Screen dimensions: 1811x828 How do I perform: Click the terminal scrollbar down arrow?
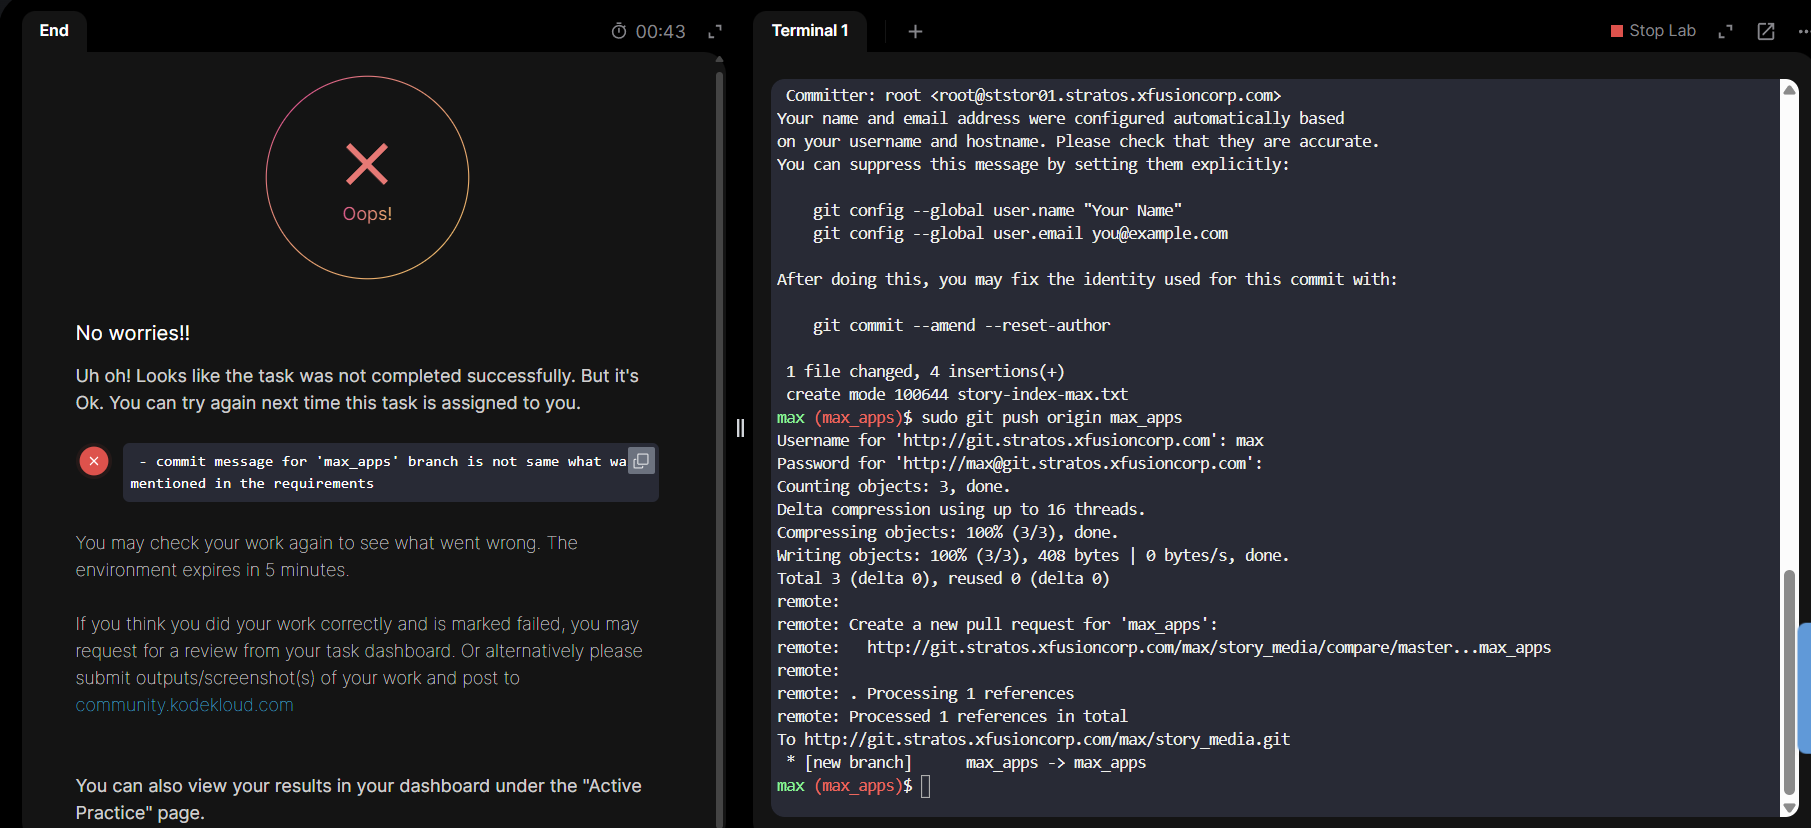(x=1789, y=808)
